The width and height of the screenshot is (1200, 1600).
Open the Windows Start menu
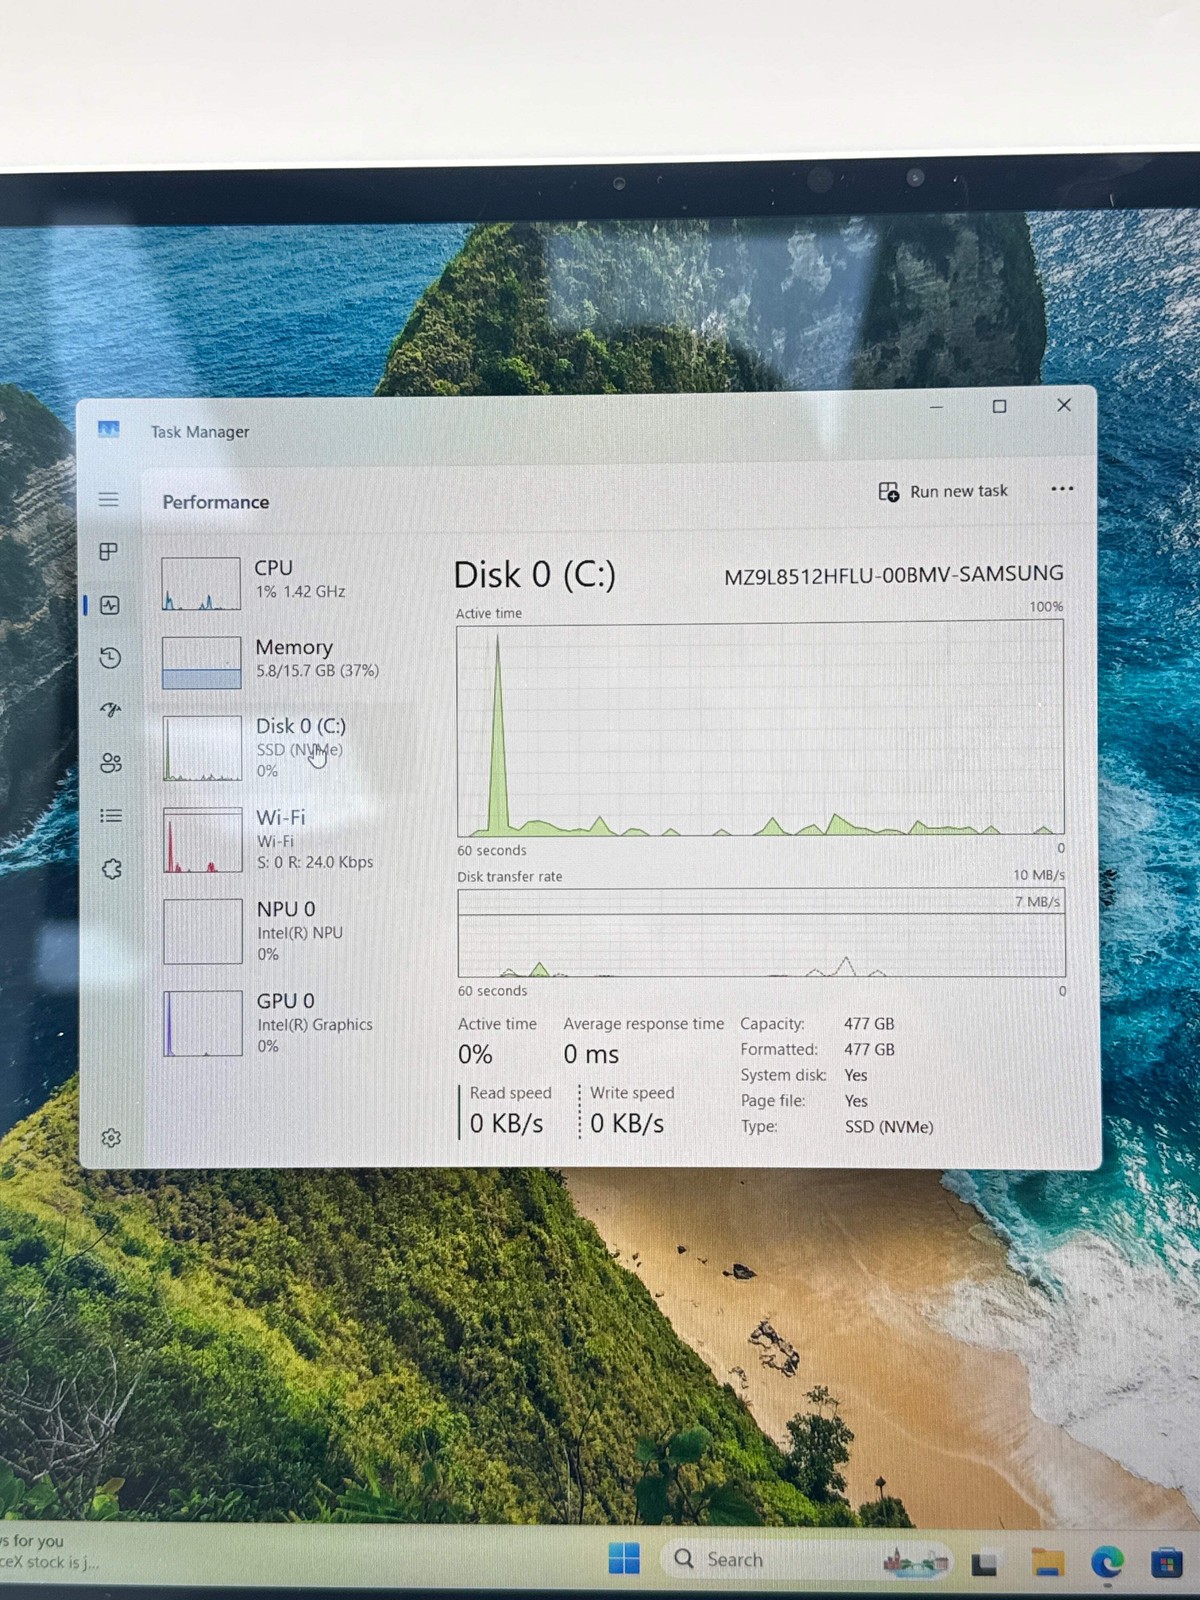coord(624,1558)
